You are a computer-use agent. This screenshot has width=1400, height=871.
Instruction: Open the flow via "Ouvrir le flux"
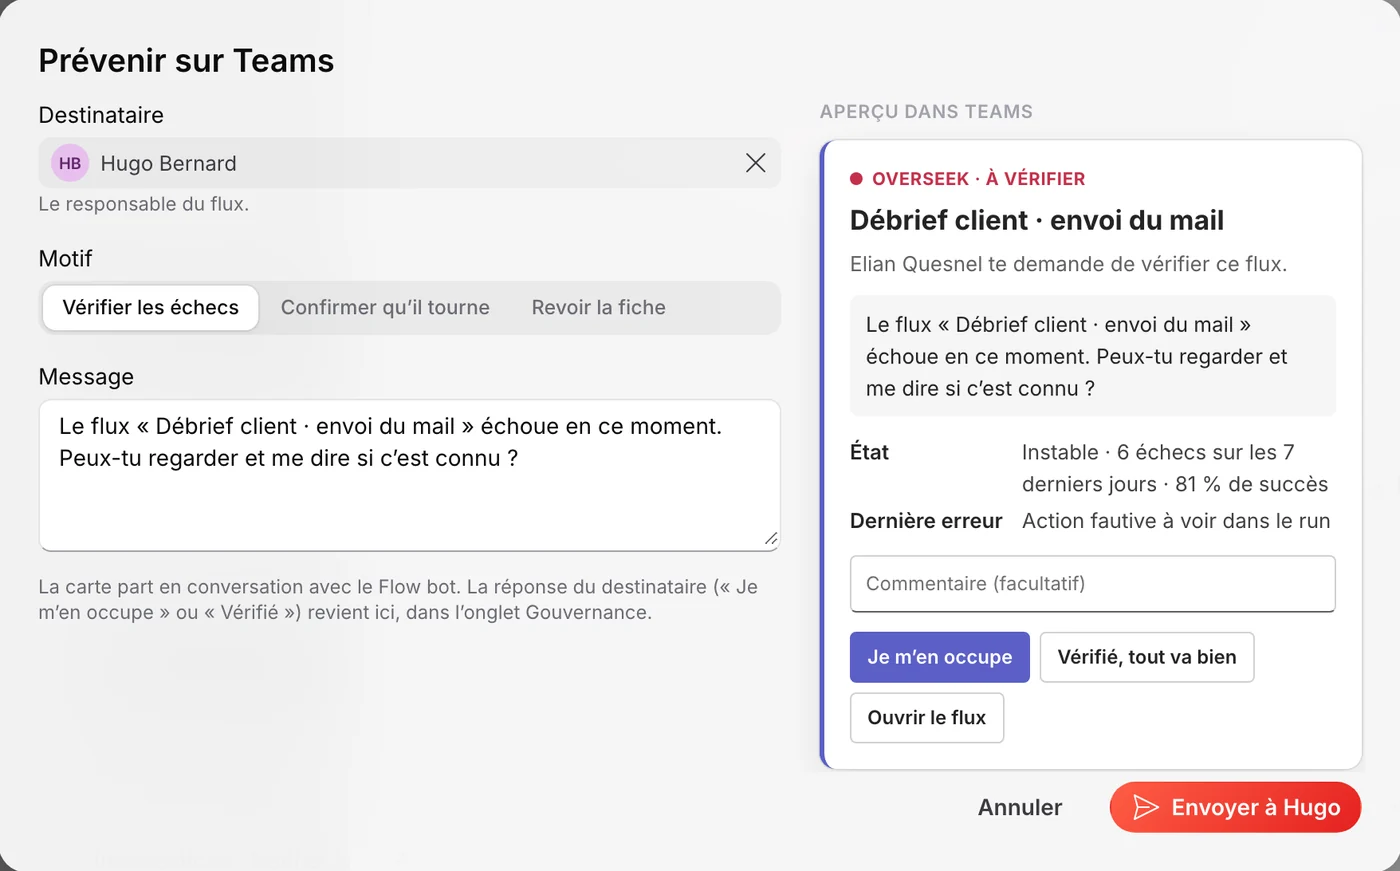point(927,718)
